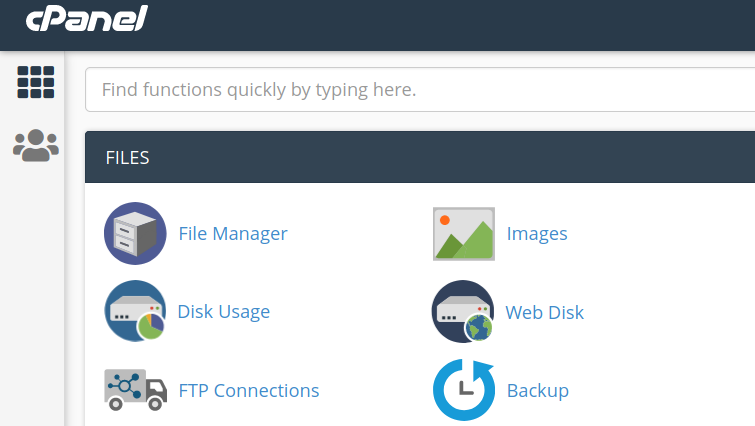
Task: Select the Web Disk text link
Action: pyautogui.click(x=545, y=312)
